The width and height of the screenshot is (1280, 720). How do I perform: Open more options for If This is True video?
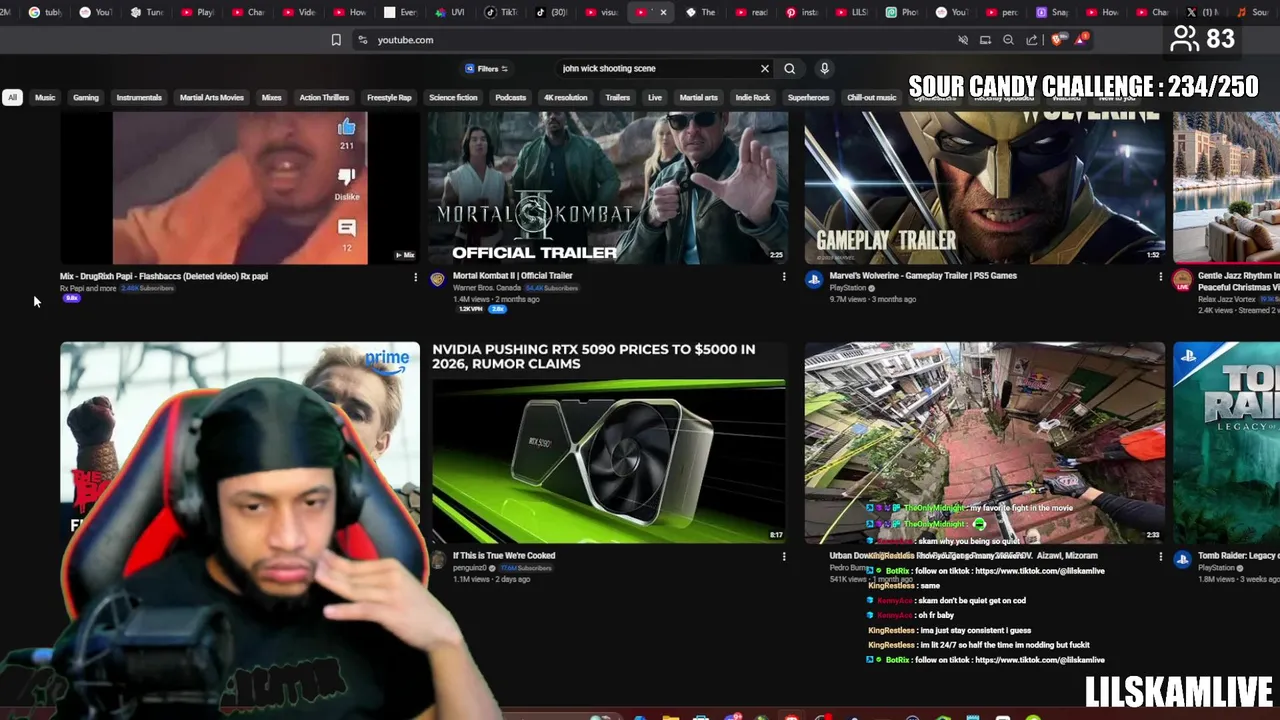[x=784, y=556]
